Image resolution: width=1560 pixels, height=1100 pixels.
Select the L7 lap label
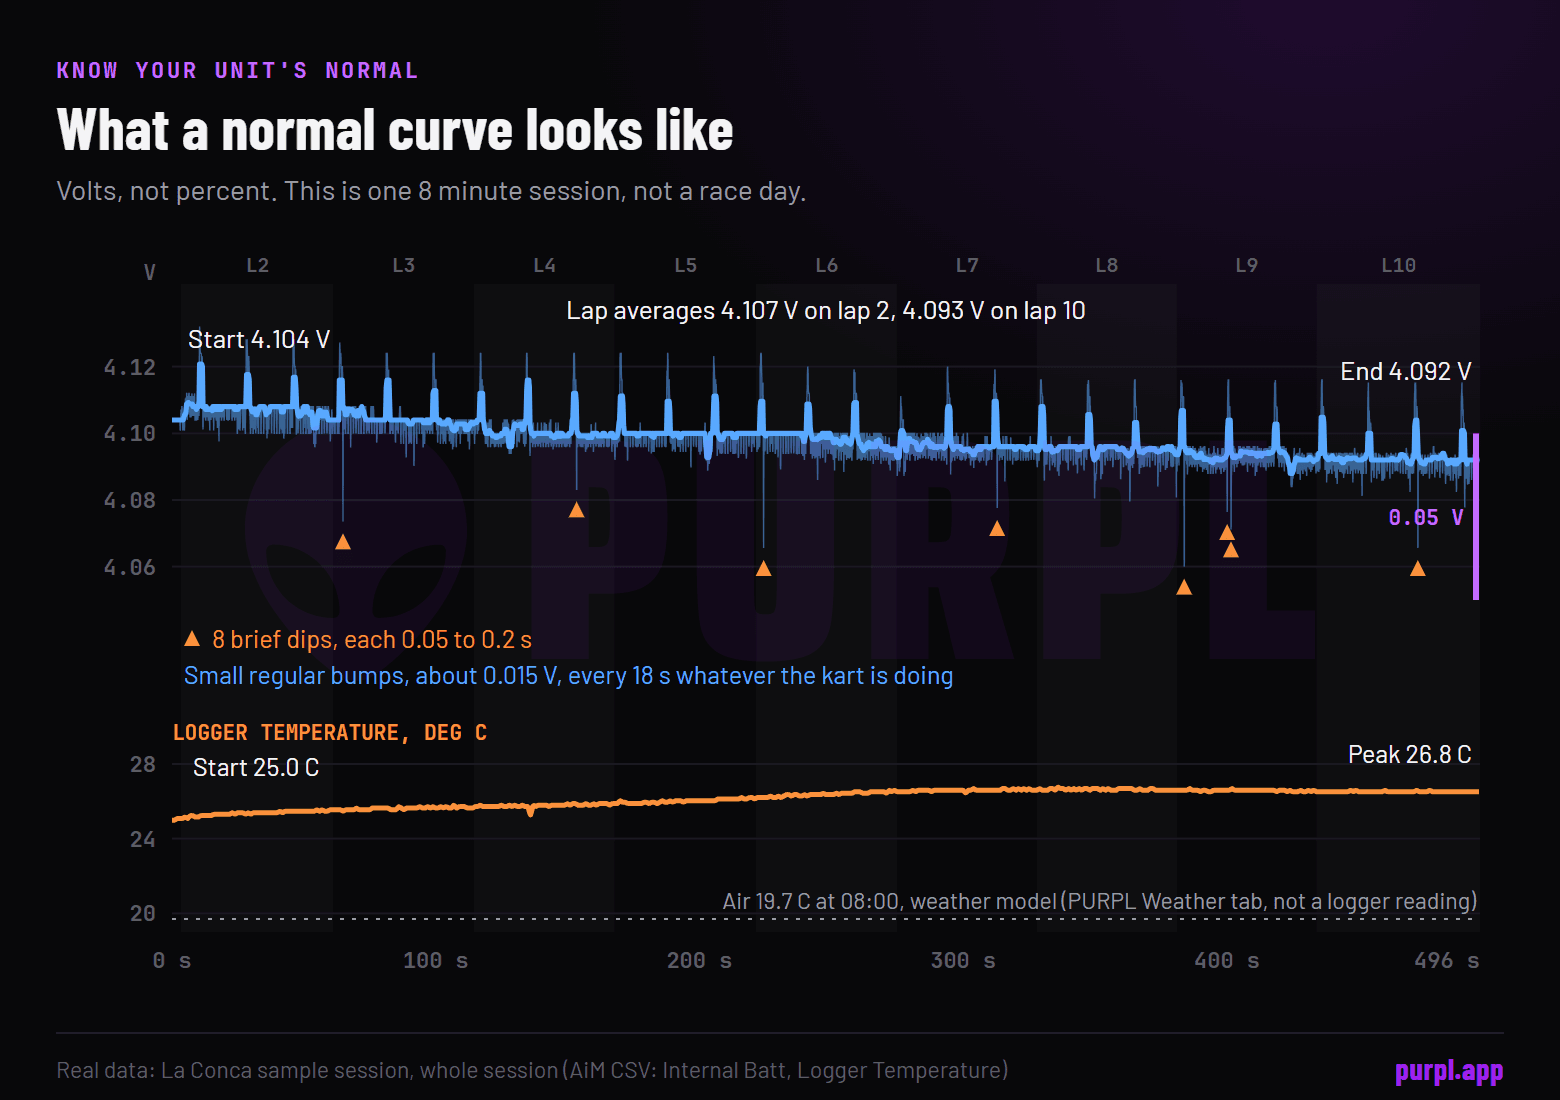(967, 265)
